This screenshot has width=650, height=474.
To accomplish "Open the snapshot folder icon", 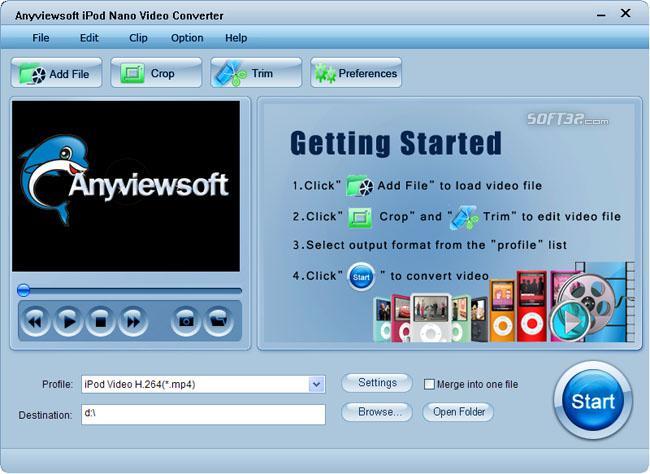I will coord(218,321).
